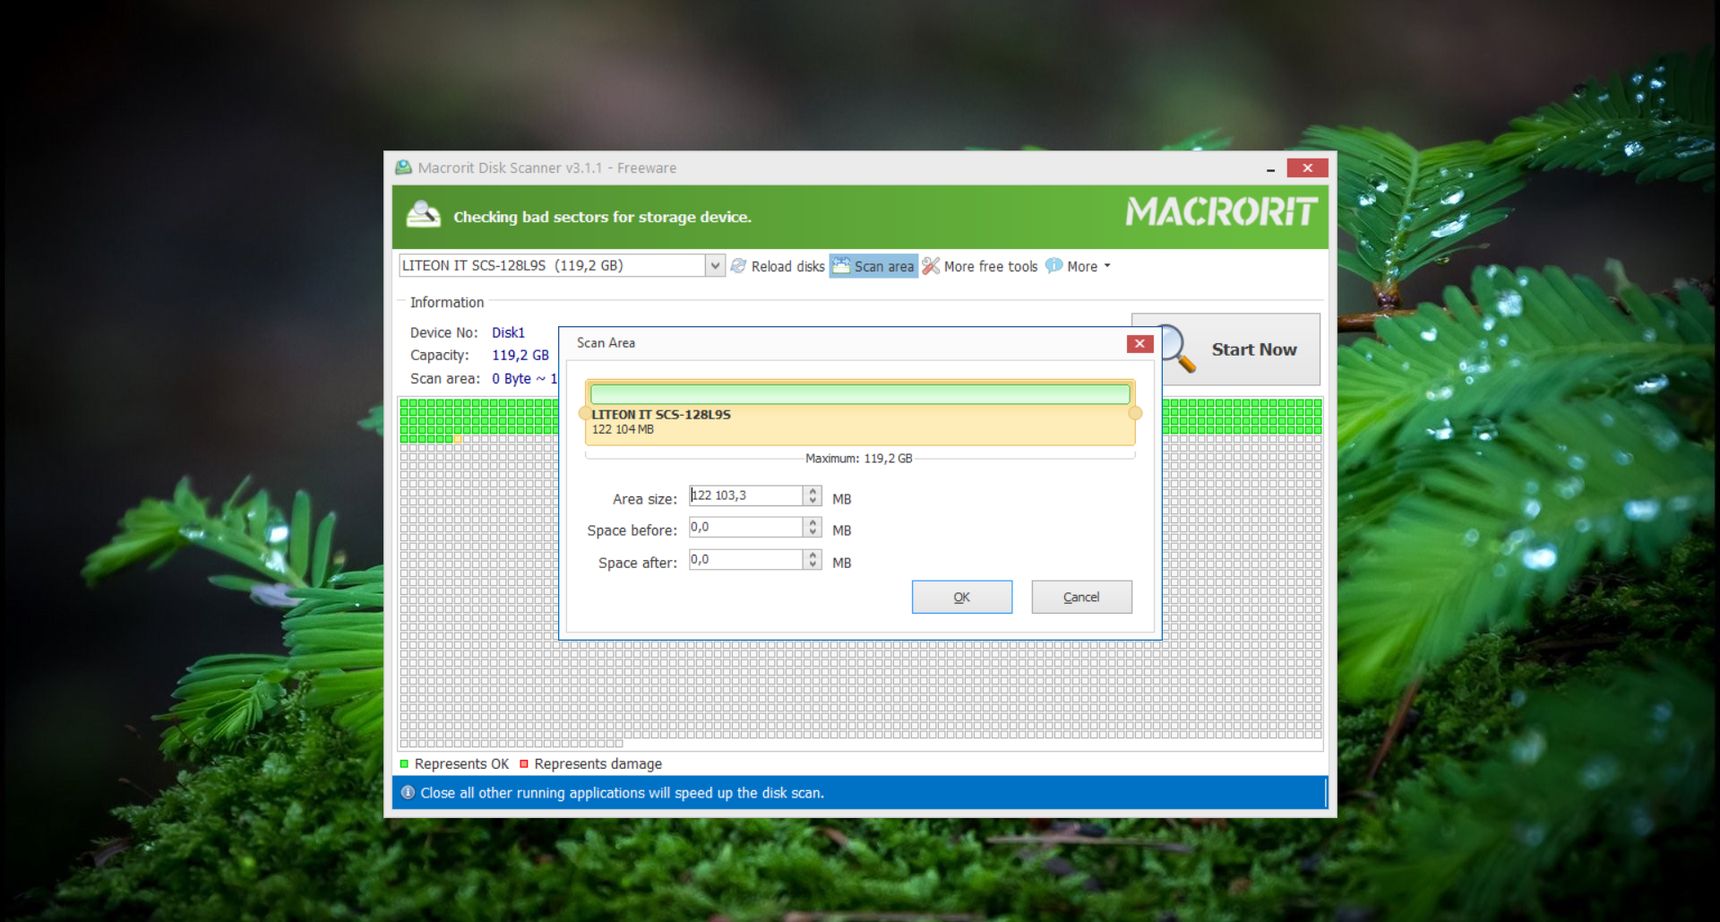Click the 122 104 MB size text
This screenshot has height=922, width=1720.
(x=623, y=430)
